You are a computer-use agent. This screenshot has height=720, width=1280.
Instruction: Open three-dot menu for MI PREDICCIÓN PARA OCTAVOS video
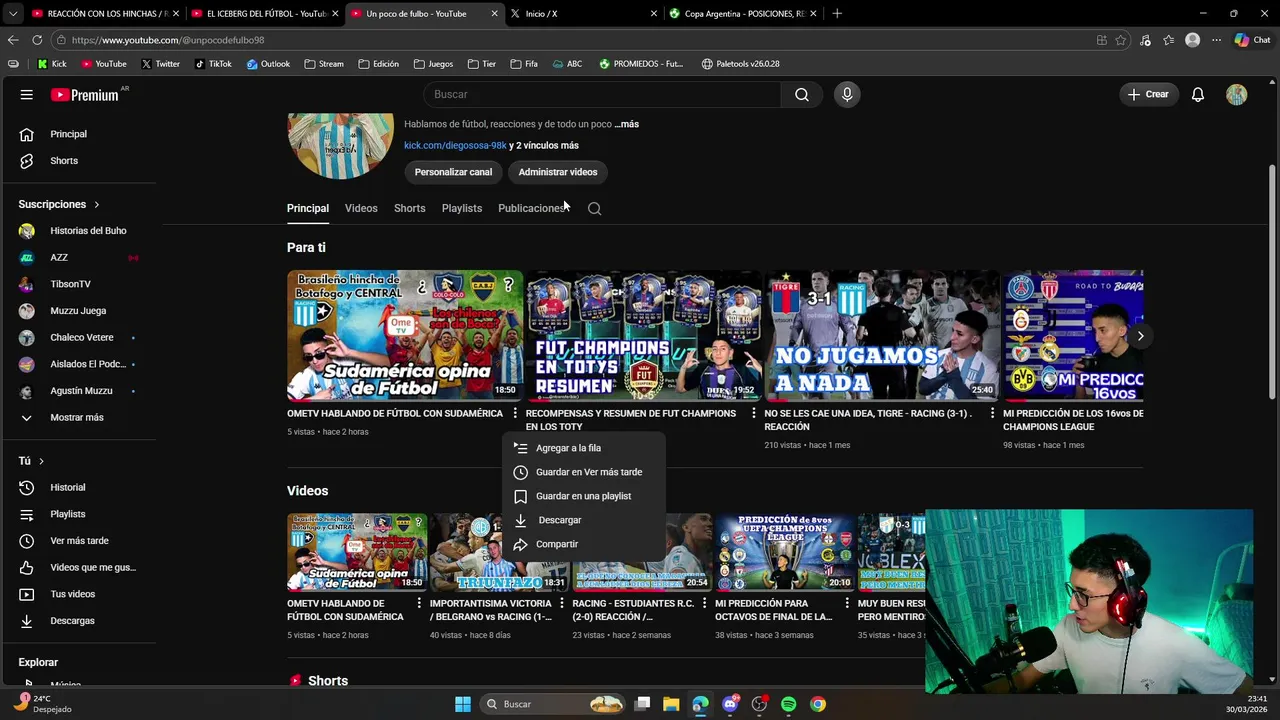click(x=847, y=604)
